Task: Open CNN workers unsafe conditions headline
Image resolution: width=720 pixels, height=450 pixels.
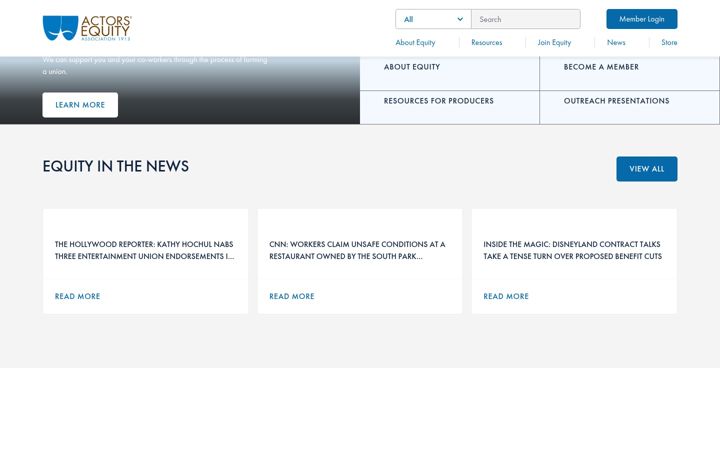Action: click(x=357, y=250)
